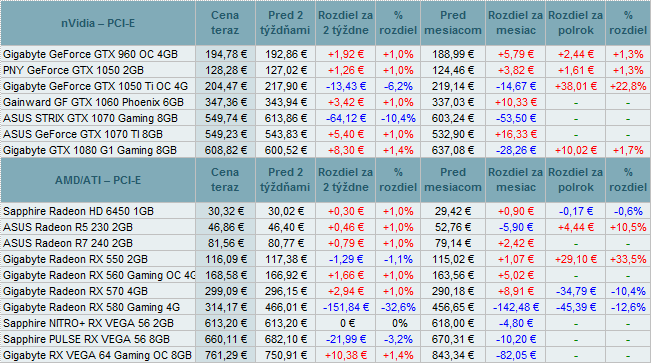Click top Pred mesiacom column header
The width and height of the screenshot is (651, 363).
tap(453, 23)
